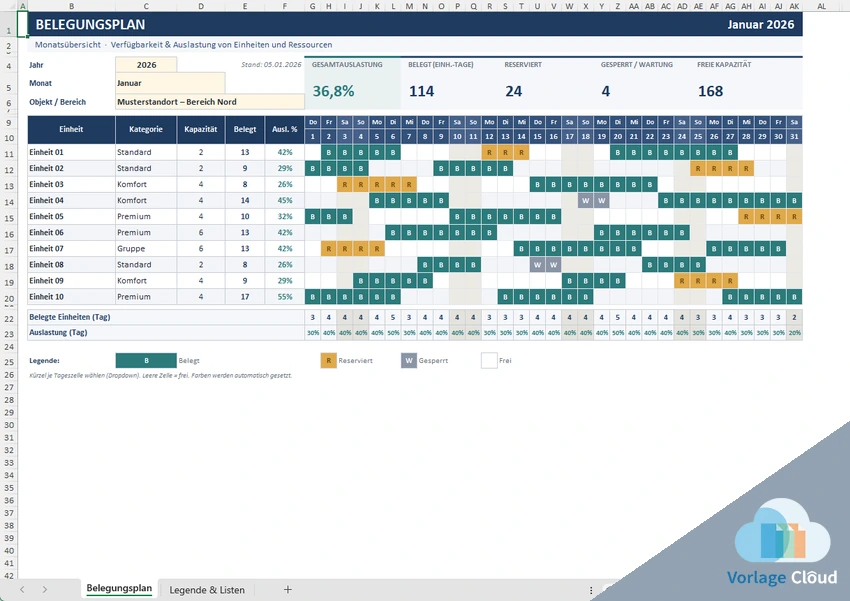Image resolution: width=850 pixels, height=601 pixels.
Task: Select the Gesamtauslastung value 36,8%
Action: pos(333,91)
